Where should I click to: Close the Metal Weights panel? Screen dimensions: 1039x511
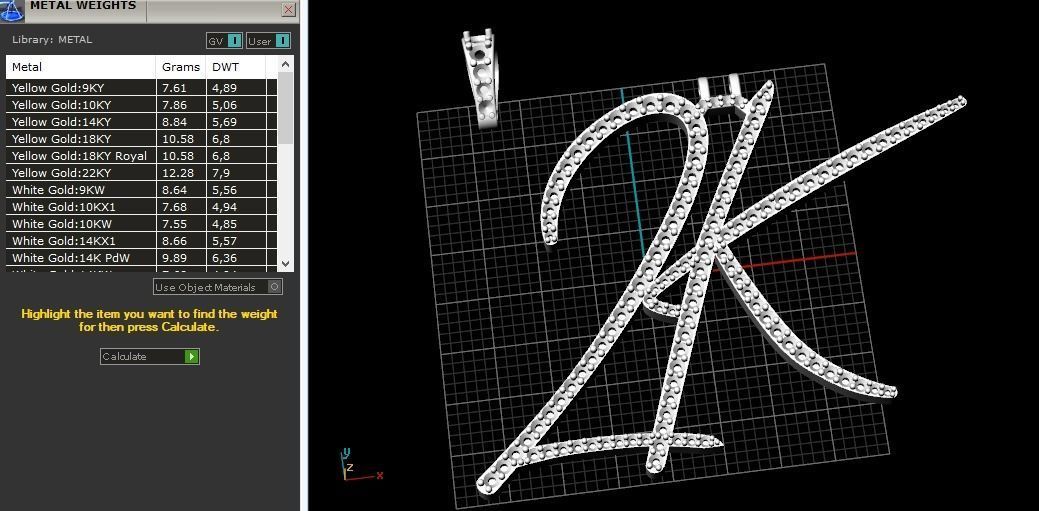[288, 9]
